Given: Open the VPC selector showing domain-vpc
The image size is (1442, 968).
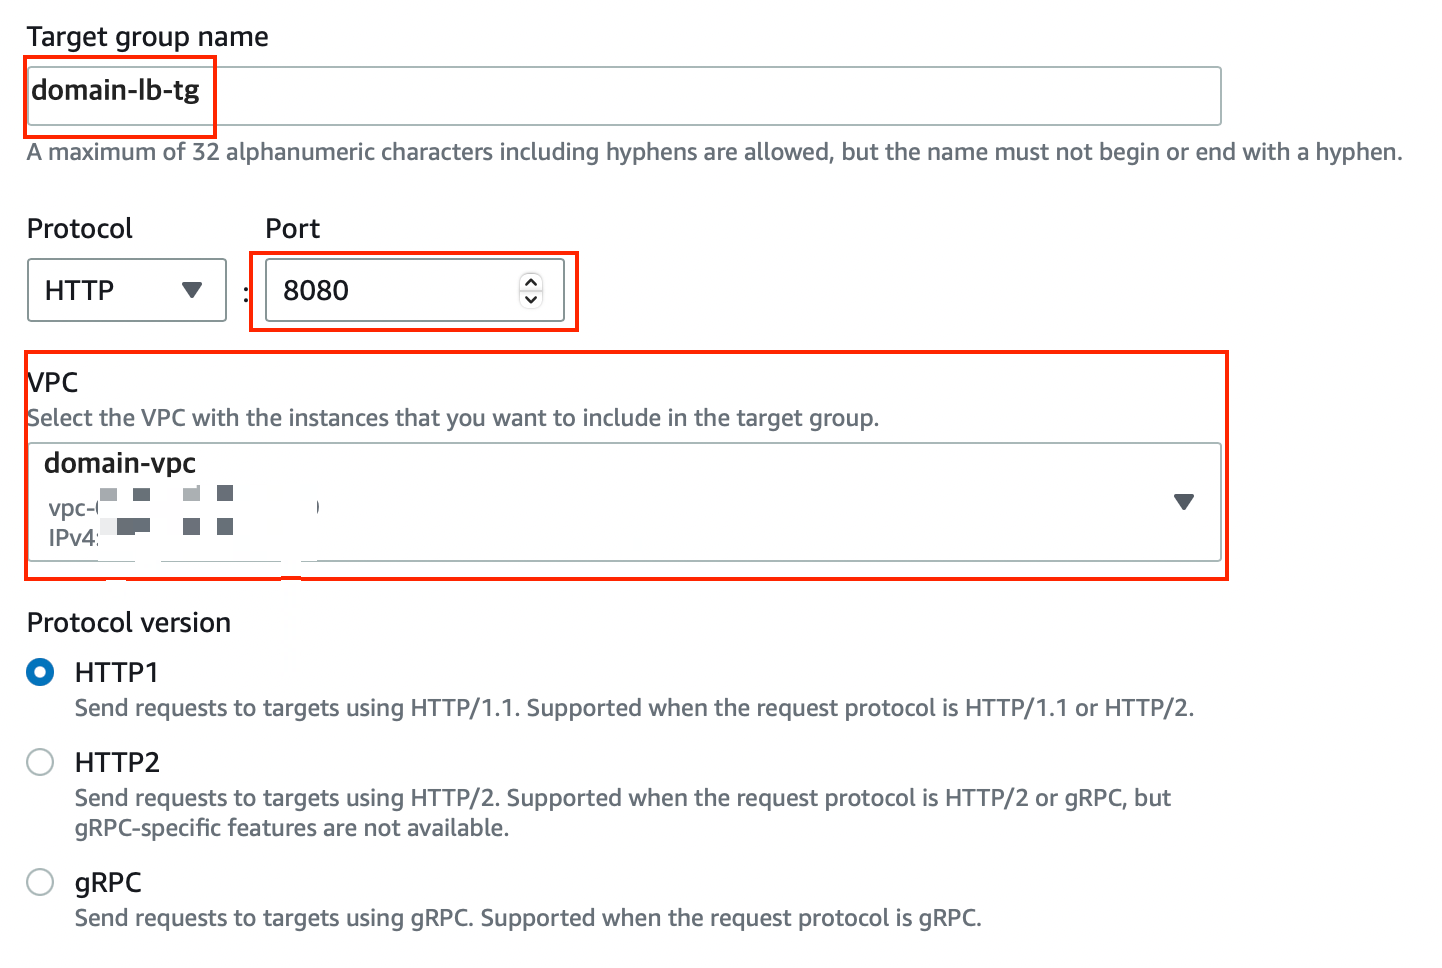Looking at the screenshot, I should pyautogui.click(x=624, y=502).
